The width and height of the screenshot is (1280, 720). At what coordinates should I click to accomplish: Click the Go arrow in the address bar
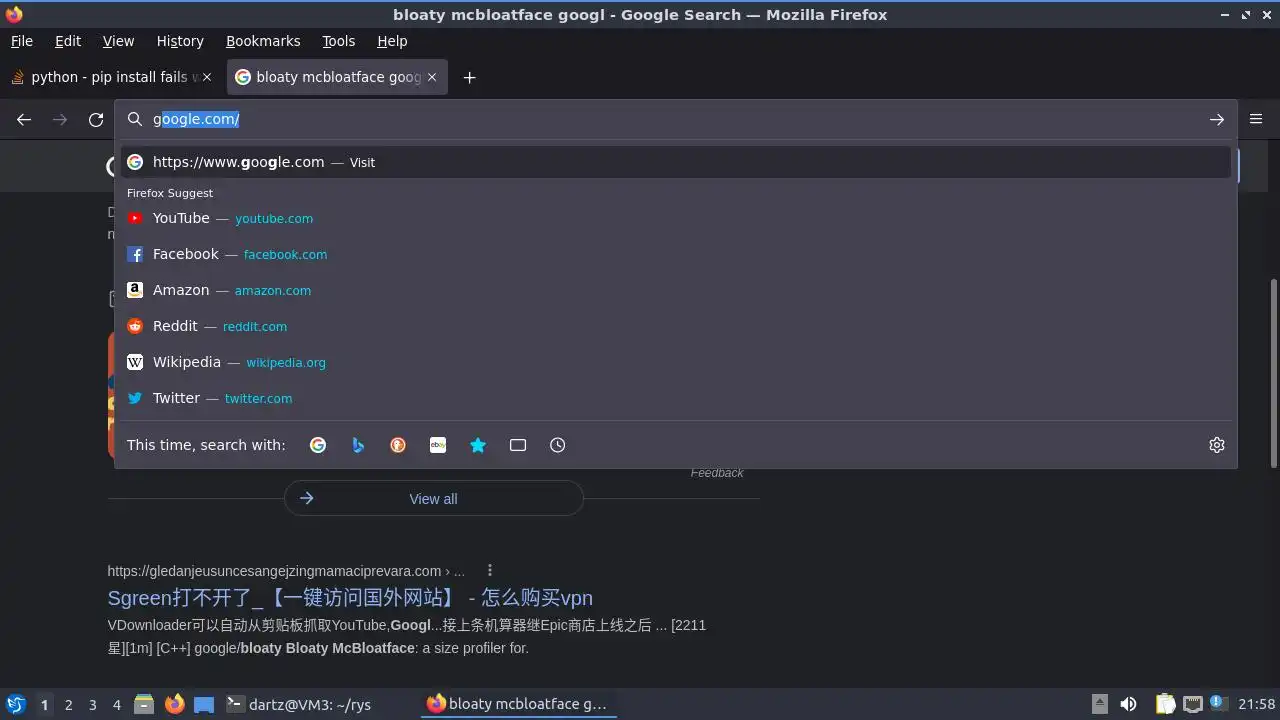(1216, 120)
